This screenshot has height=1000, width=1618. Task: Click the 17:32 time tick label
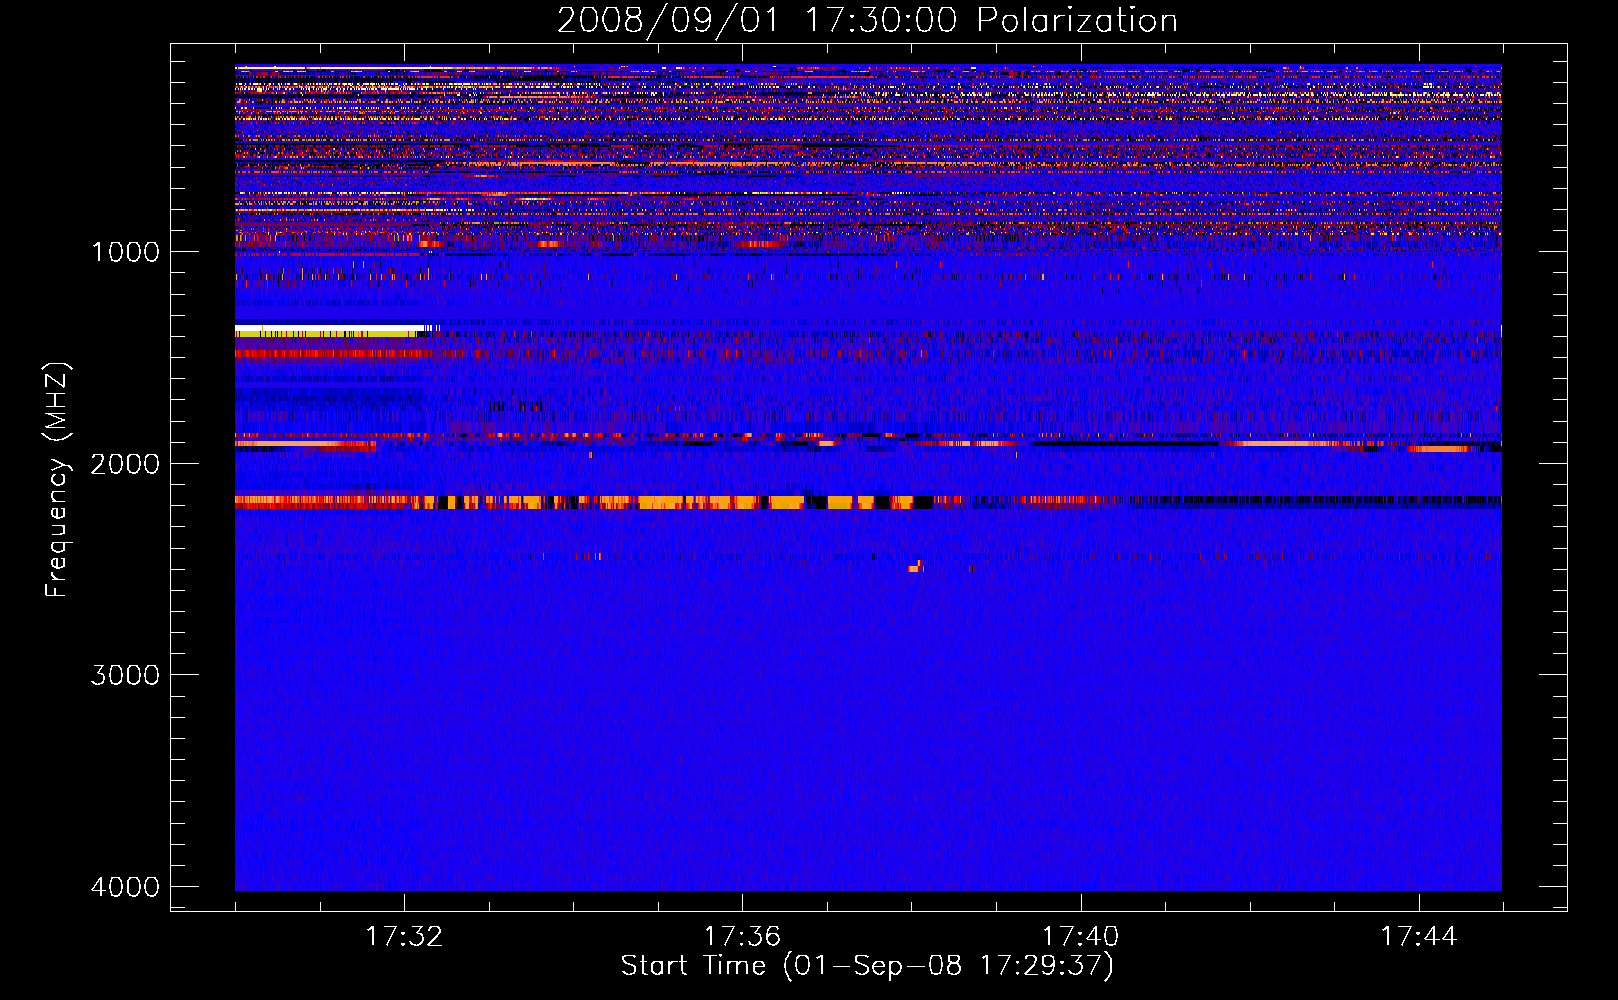(404, 937)
